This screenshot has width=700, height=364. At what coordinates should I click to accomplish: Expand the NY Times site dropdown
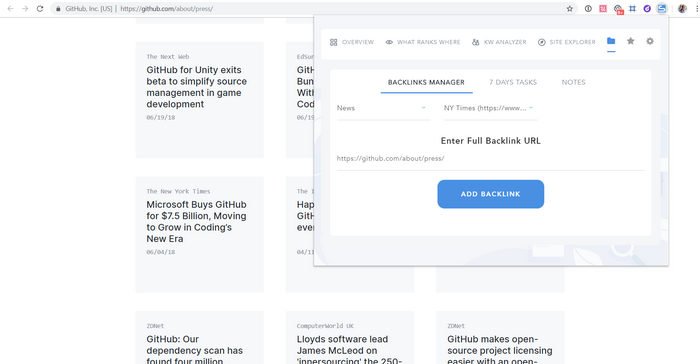[491, 109]
